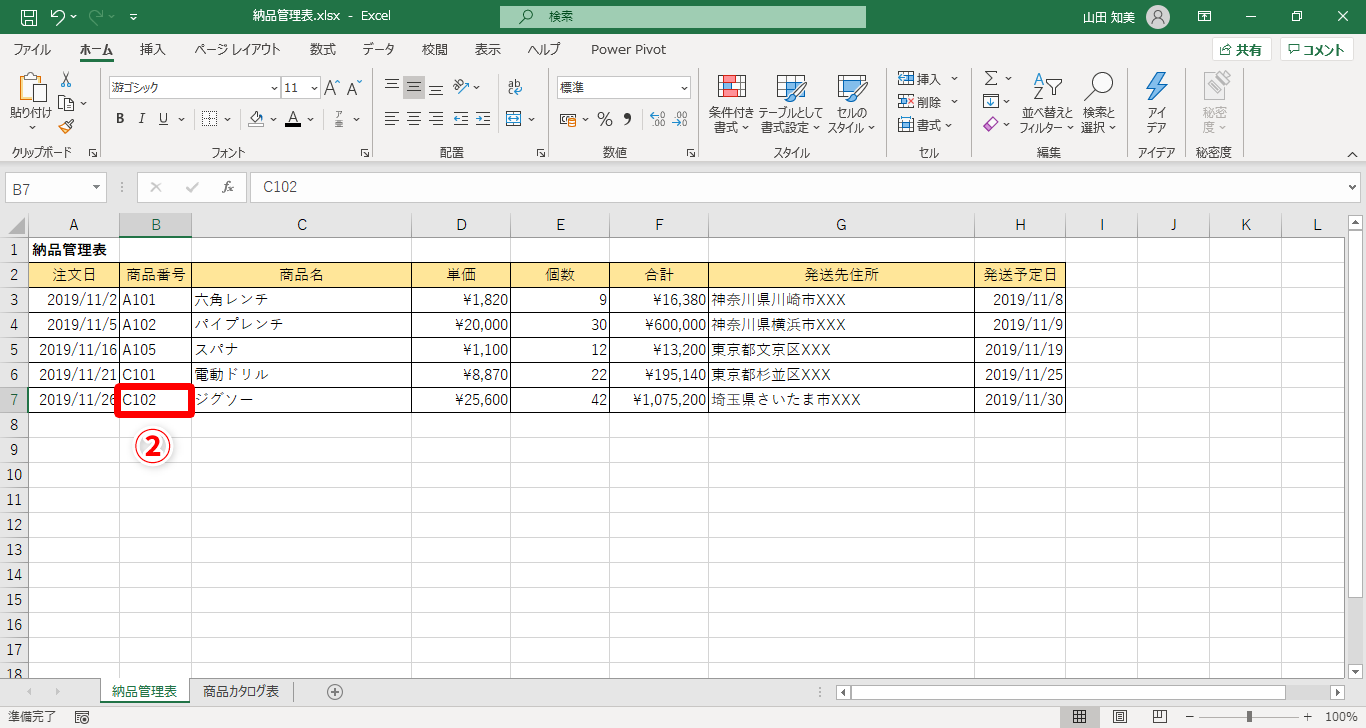Click the macro recording icon in status bar

coord(82,717)
